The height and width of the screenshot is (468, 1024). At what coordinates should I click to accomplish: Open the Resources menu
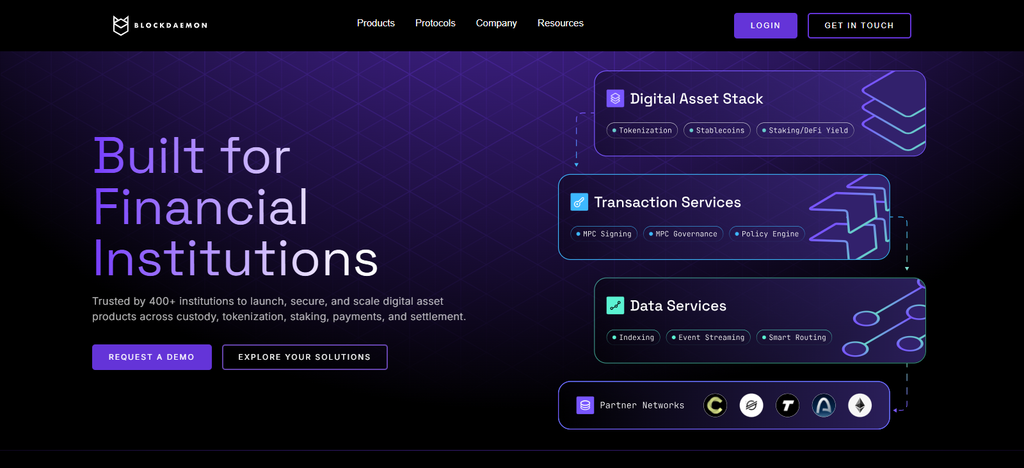coord(560,23)
